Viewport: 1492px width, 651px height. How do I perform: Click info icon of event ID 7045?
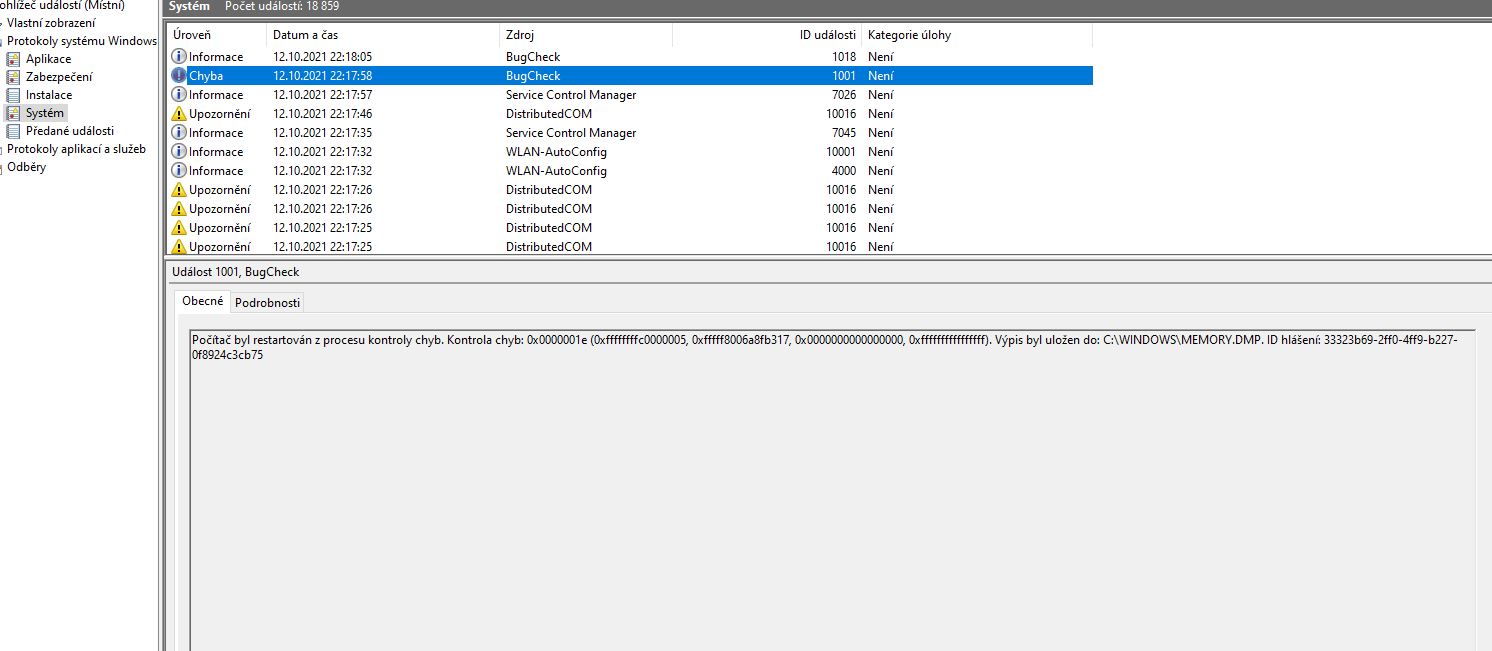(x=179, y=133)
